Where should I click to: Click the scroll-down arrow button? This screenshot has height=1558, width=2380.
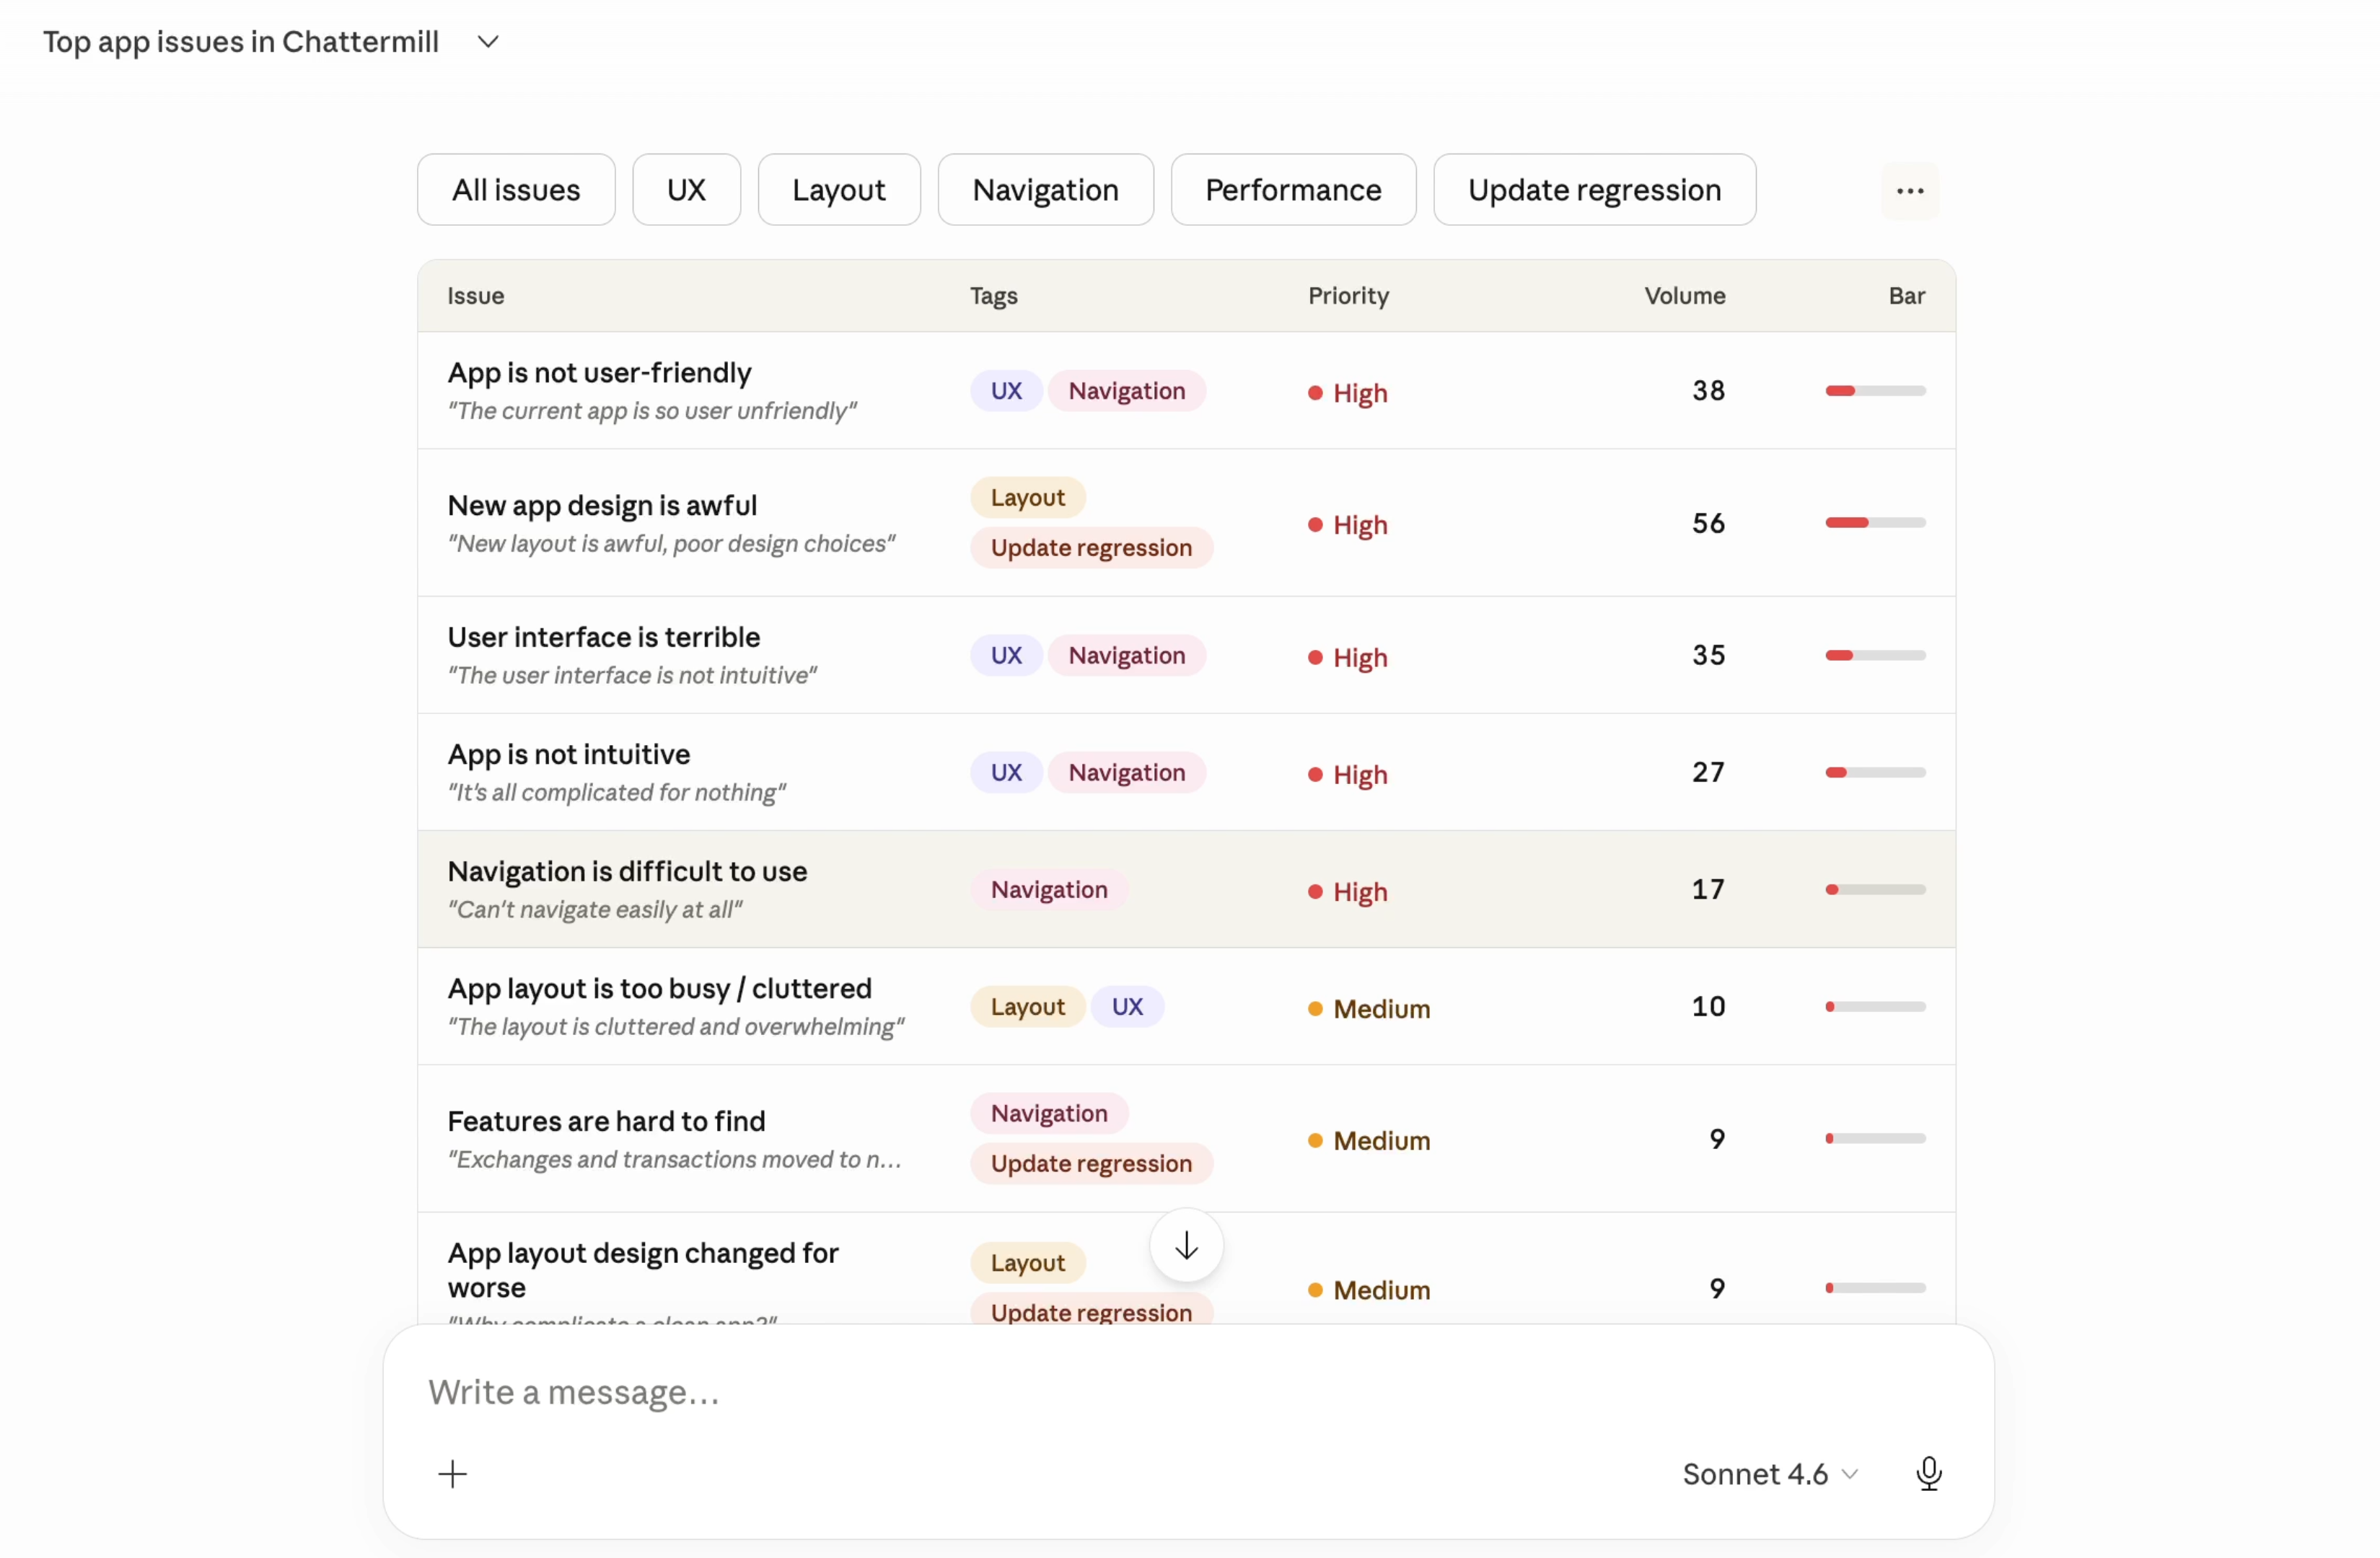[x=1186, y=1245]
